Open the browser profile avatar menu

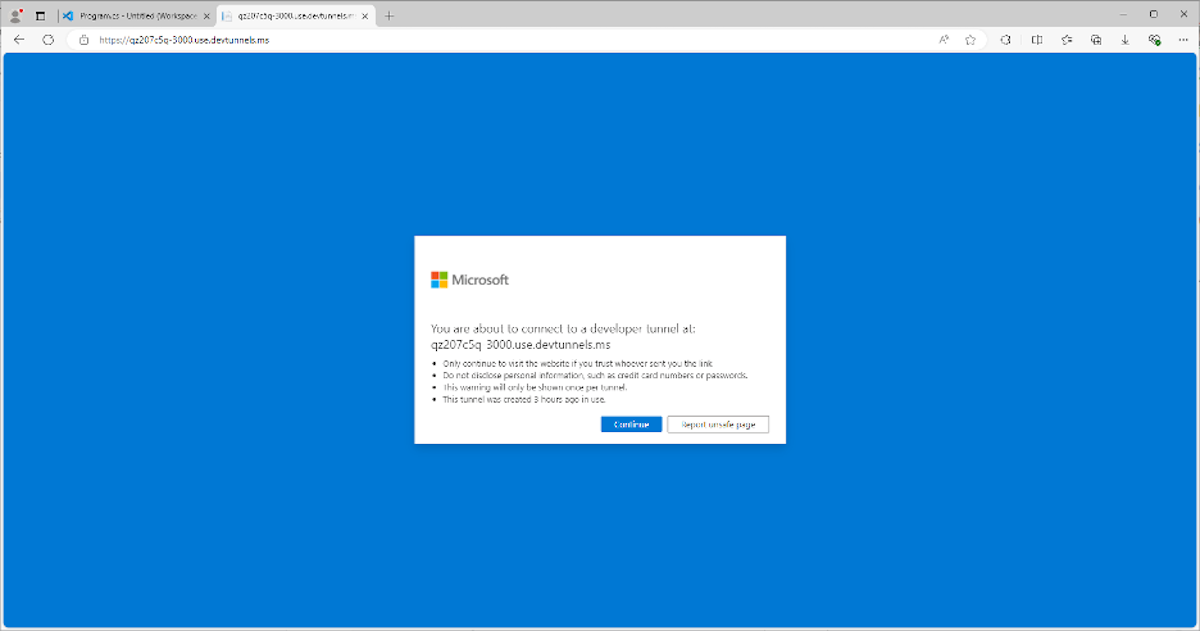pos(14,14)
